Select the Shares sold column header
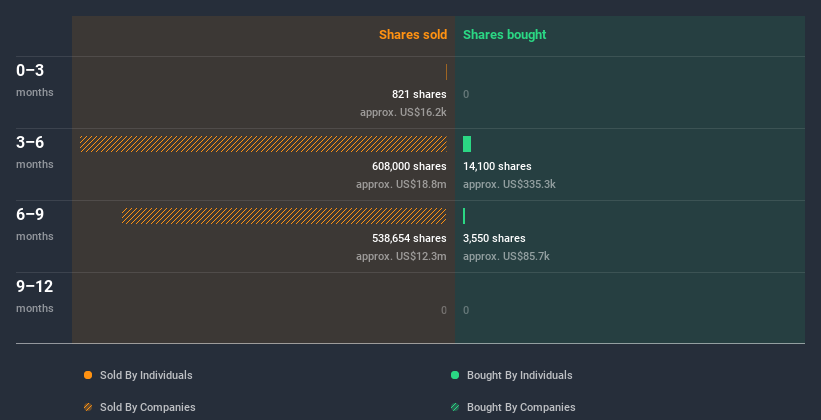Screen dimensions: 821x420 click(x=412, y=35)
